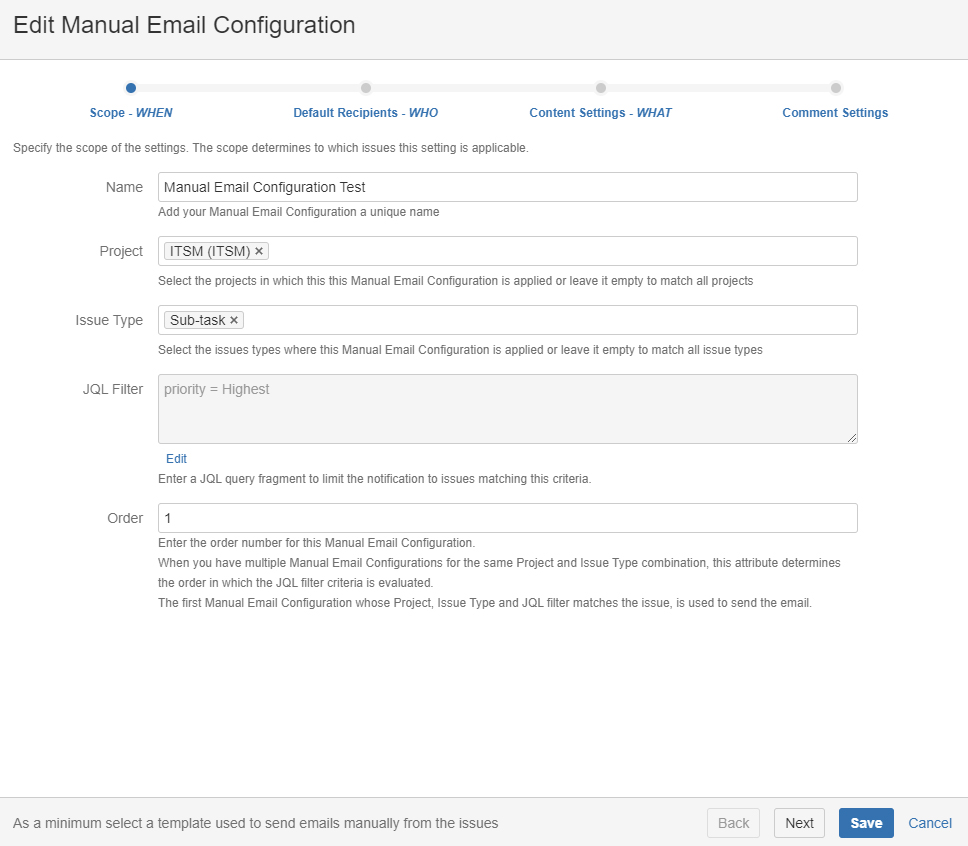The image size is (968, 846).
Task: Click the Edit link under JQL Filter
Action: pos(176,459)
